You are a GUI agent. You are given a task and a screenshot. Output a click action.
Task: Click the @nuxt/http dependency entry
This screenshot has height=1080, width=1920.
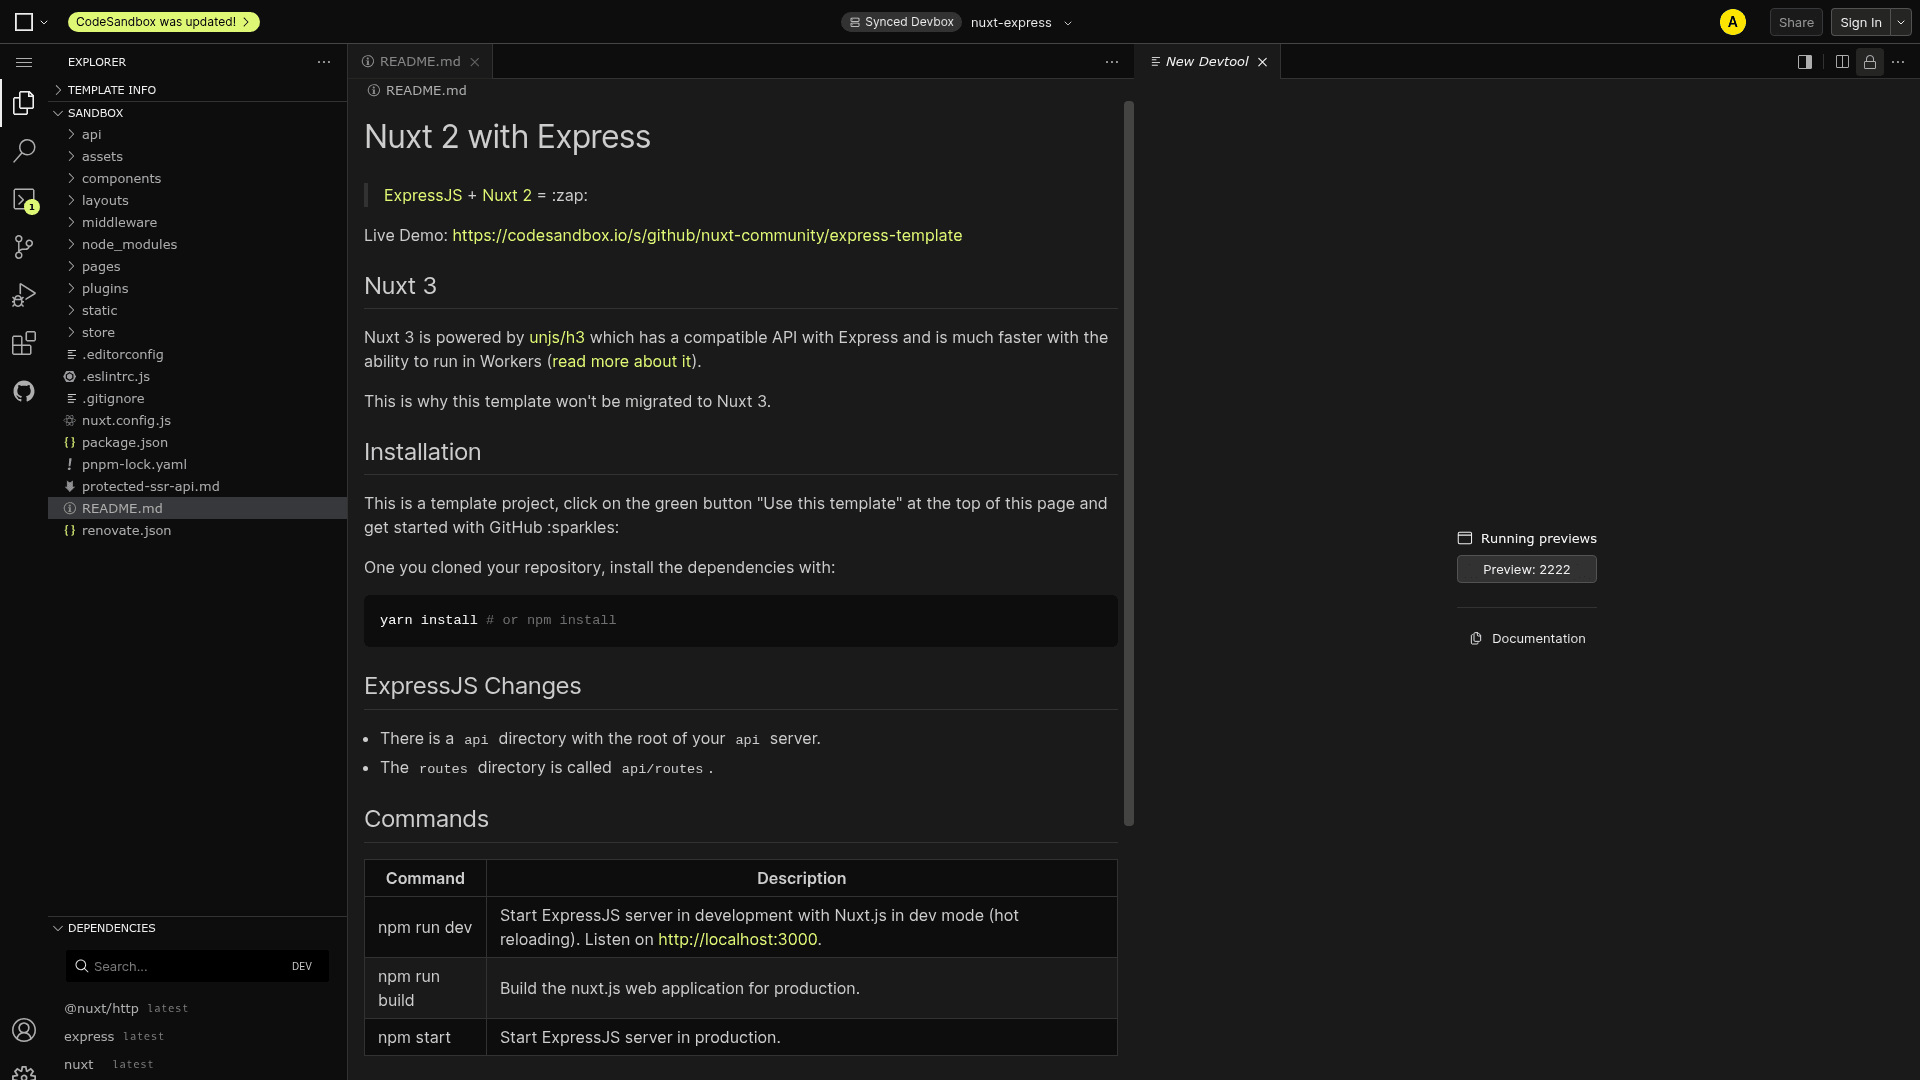(x=198, y=1009)
